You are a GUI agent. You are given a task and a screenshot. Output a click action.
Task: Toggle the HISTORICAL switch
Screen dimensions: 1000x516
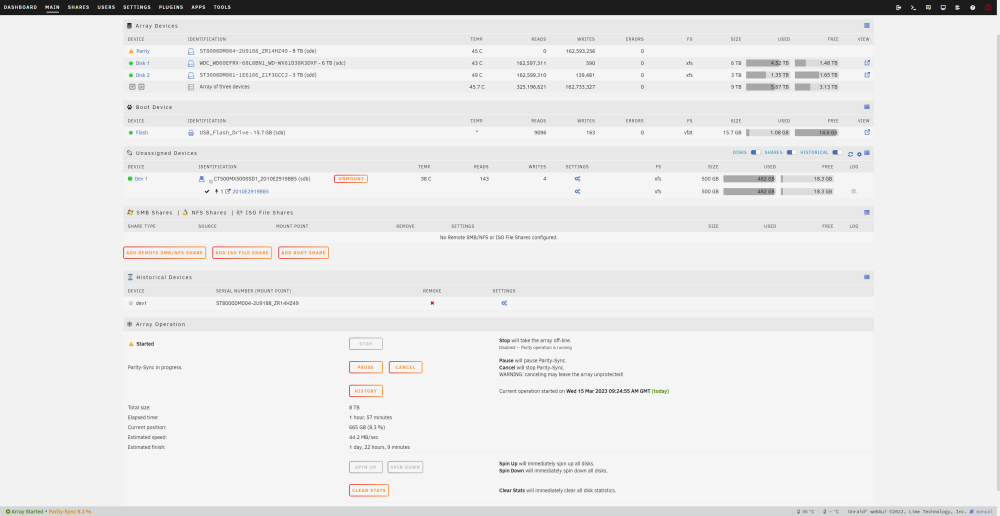coord(837,152)
